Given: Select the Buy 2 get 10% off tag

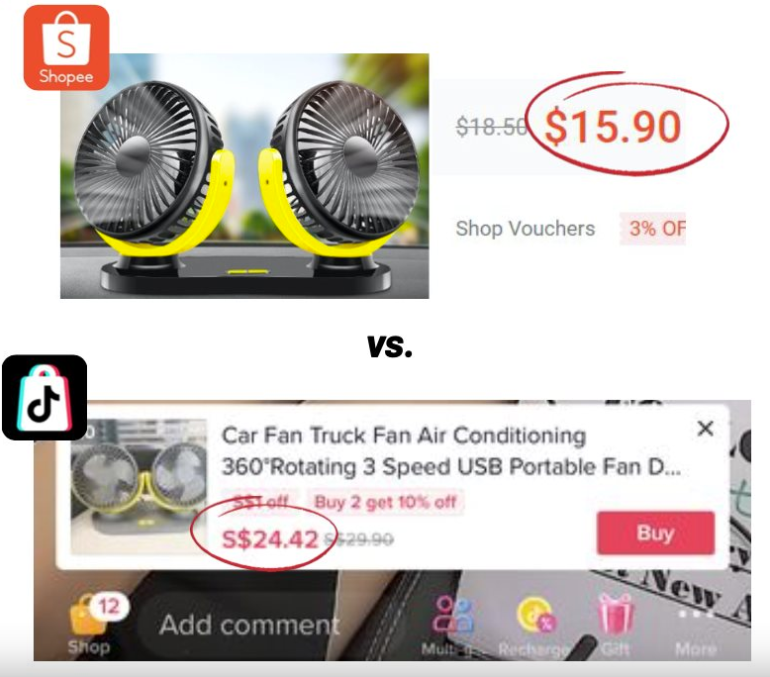Looking at the screenshot, I should 385,502.
